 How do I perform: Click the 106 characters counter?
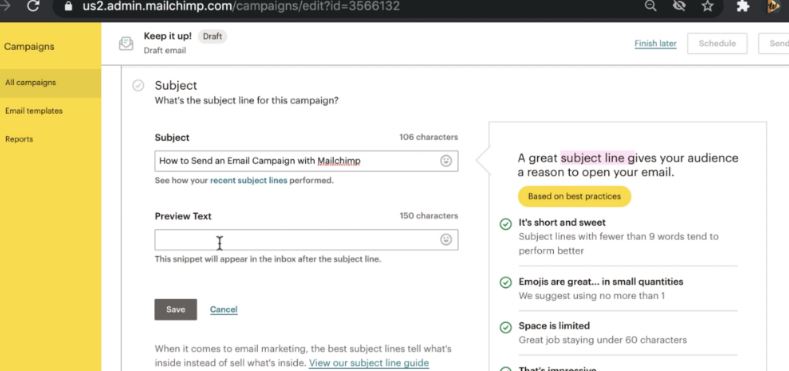click(x=429, y=137)
